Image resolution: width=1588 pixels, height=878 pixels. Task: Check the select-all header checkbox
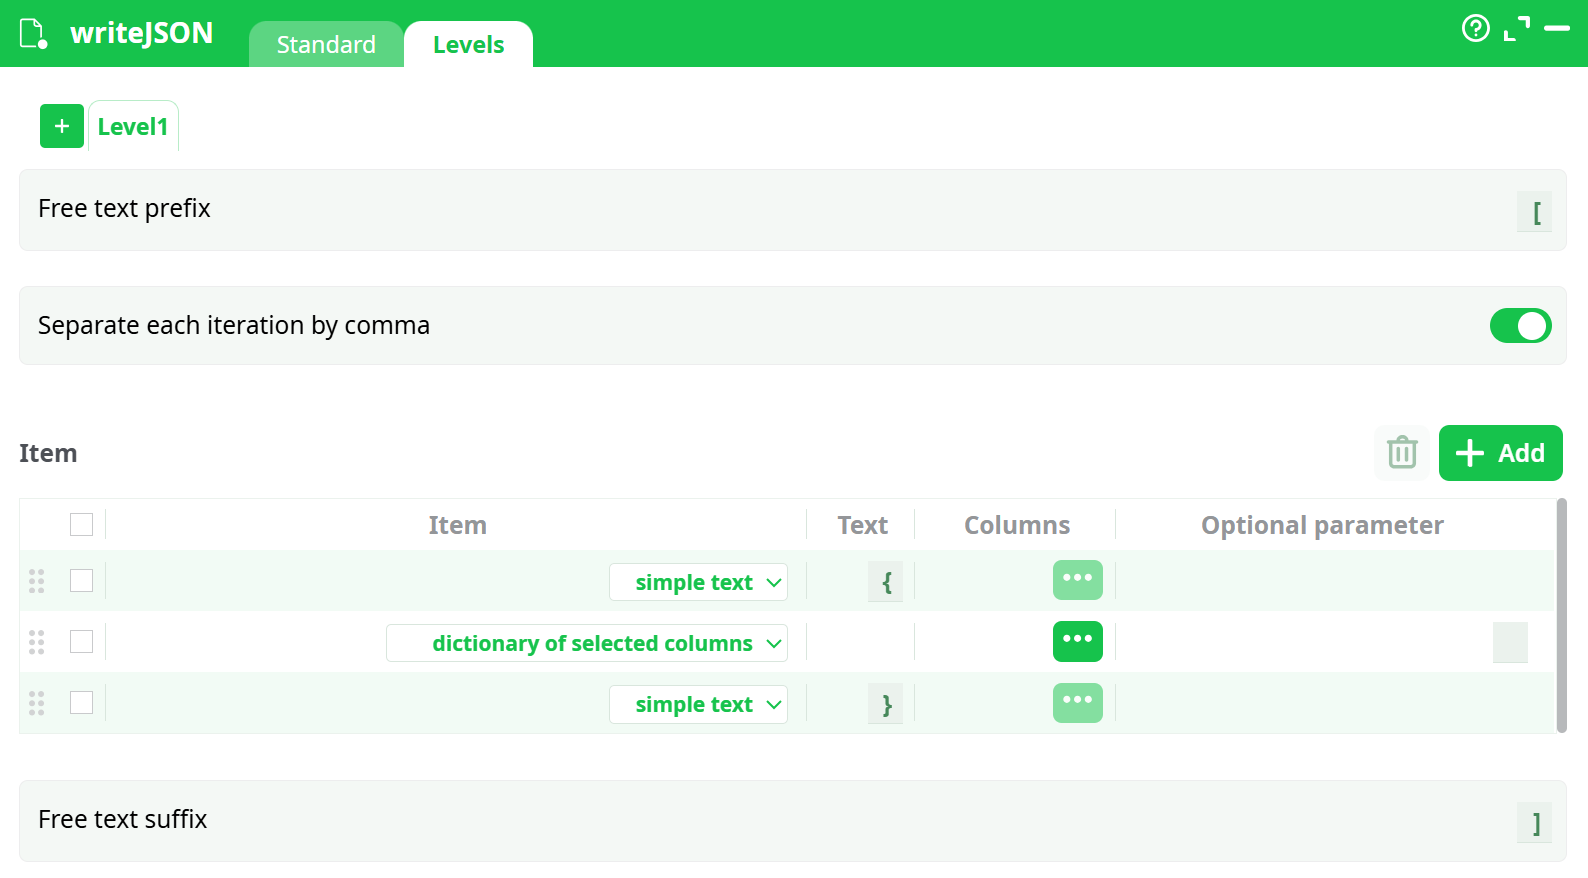(x=82, y=525)
